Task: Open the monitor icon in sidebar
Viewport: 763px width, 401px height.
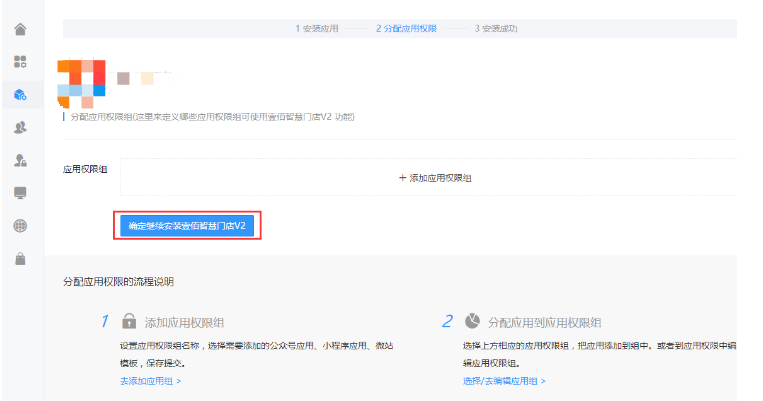Action: click(20, 193)
